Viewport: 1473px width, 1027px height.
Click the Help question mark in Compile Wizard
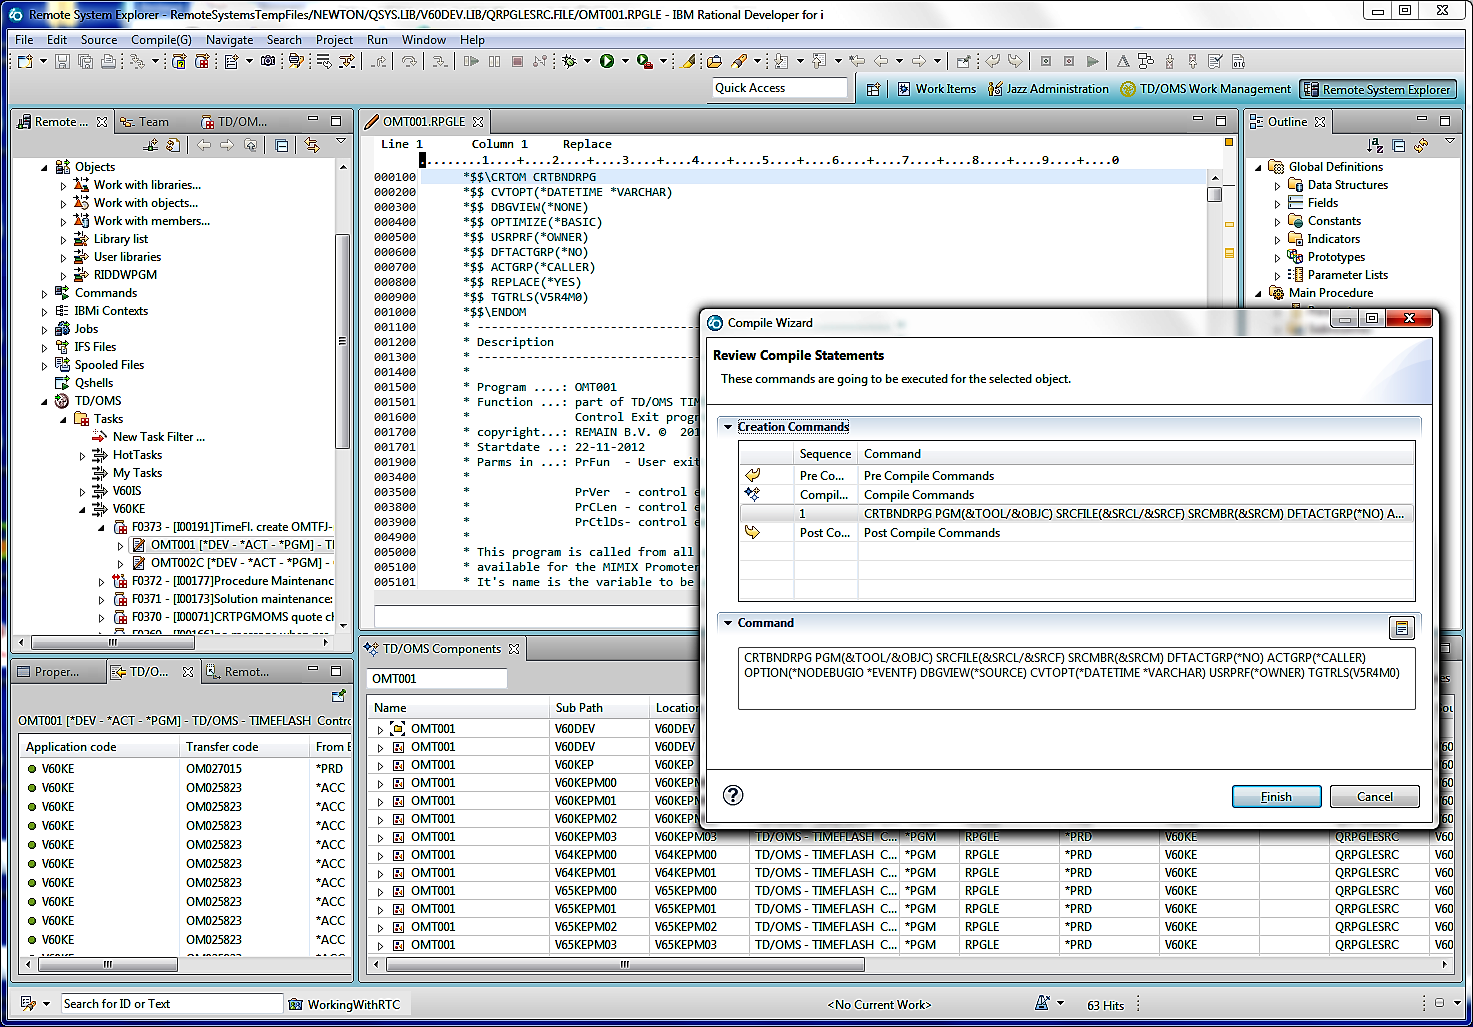click(x=733, y=796)
